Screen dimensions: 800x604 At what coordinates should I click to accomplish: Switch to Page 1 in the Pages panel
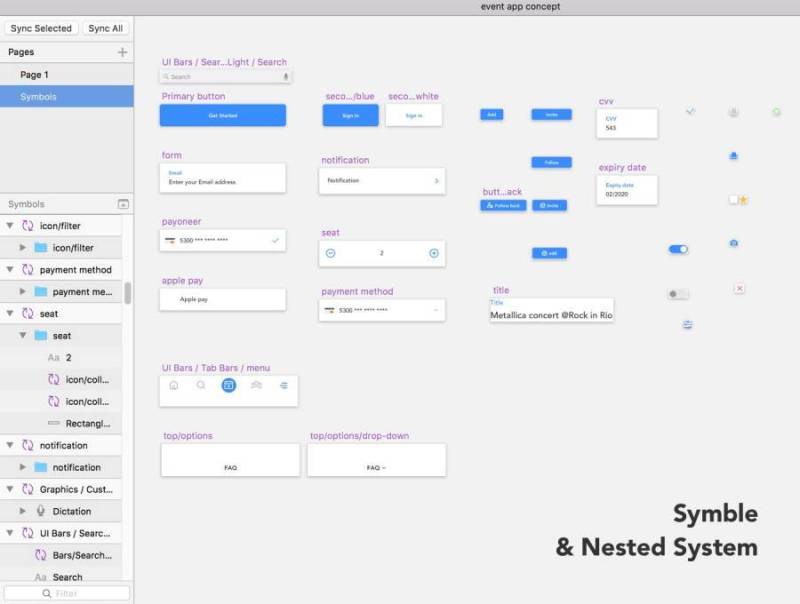[35, 73]
